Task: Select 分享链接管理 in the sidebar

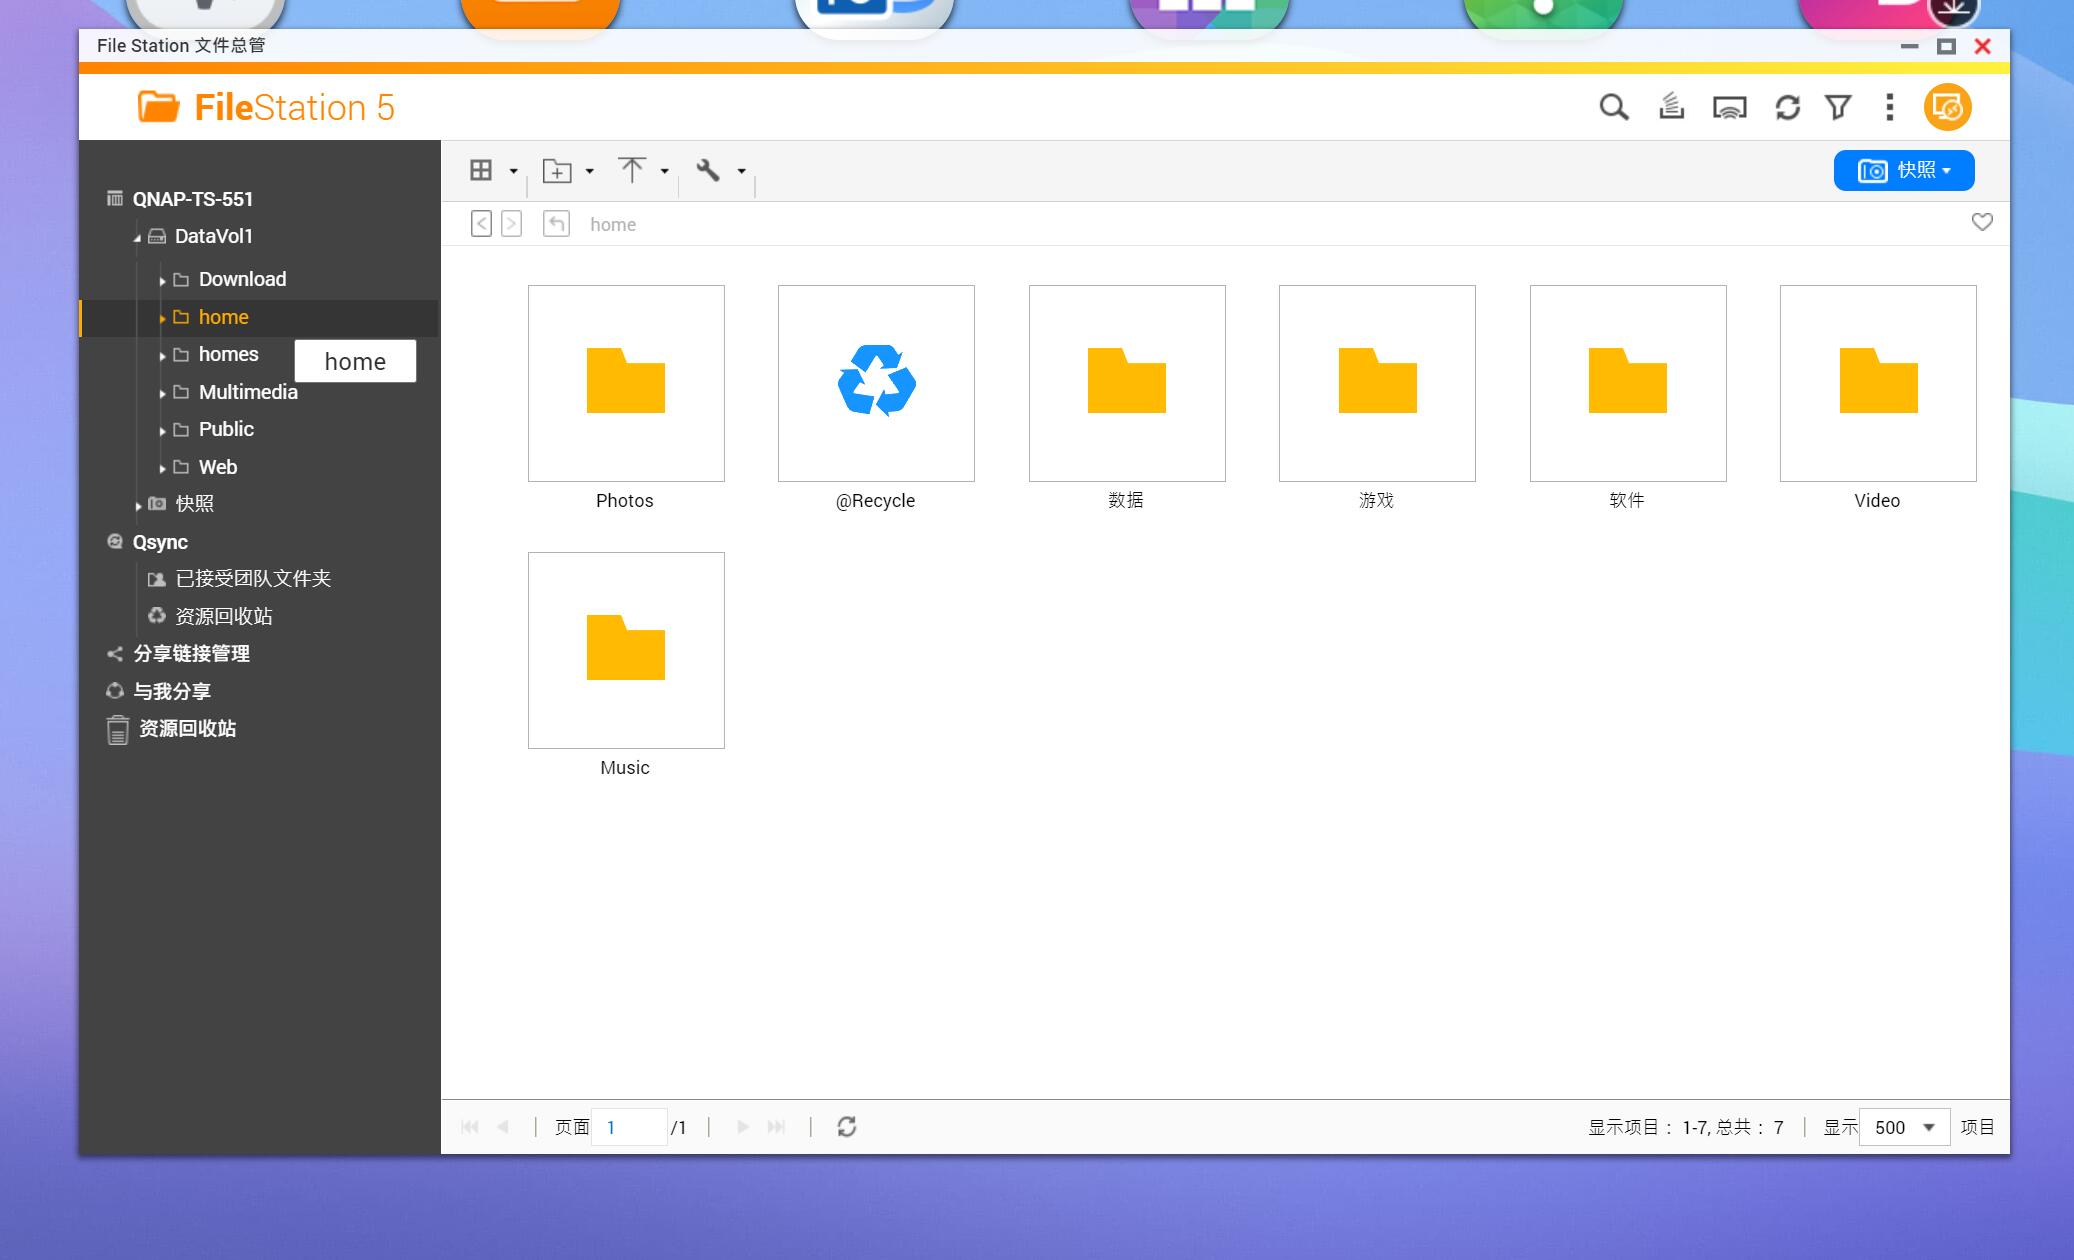Action: click(x=191, y=653)
